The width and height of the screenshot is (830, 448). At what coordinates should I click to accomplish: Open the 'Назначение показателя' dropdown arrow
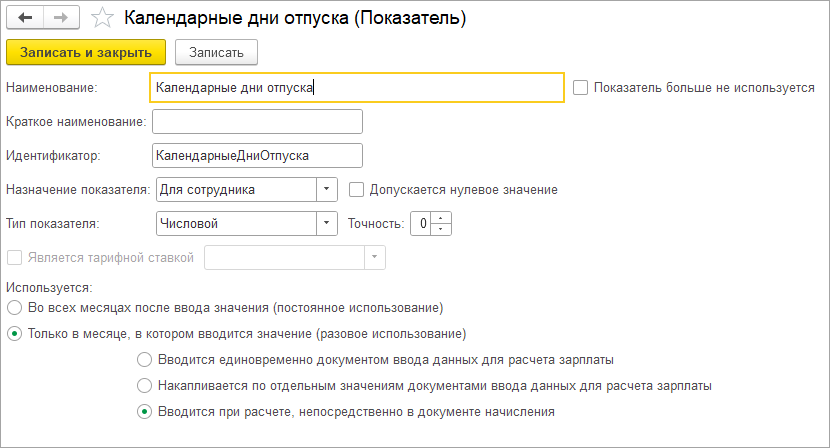pyautogui.click(x=327, y=189)
